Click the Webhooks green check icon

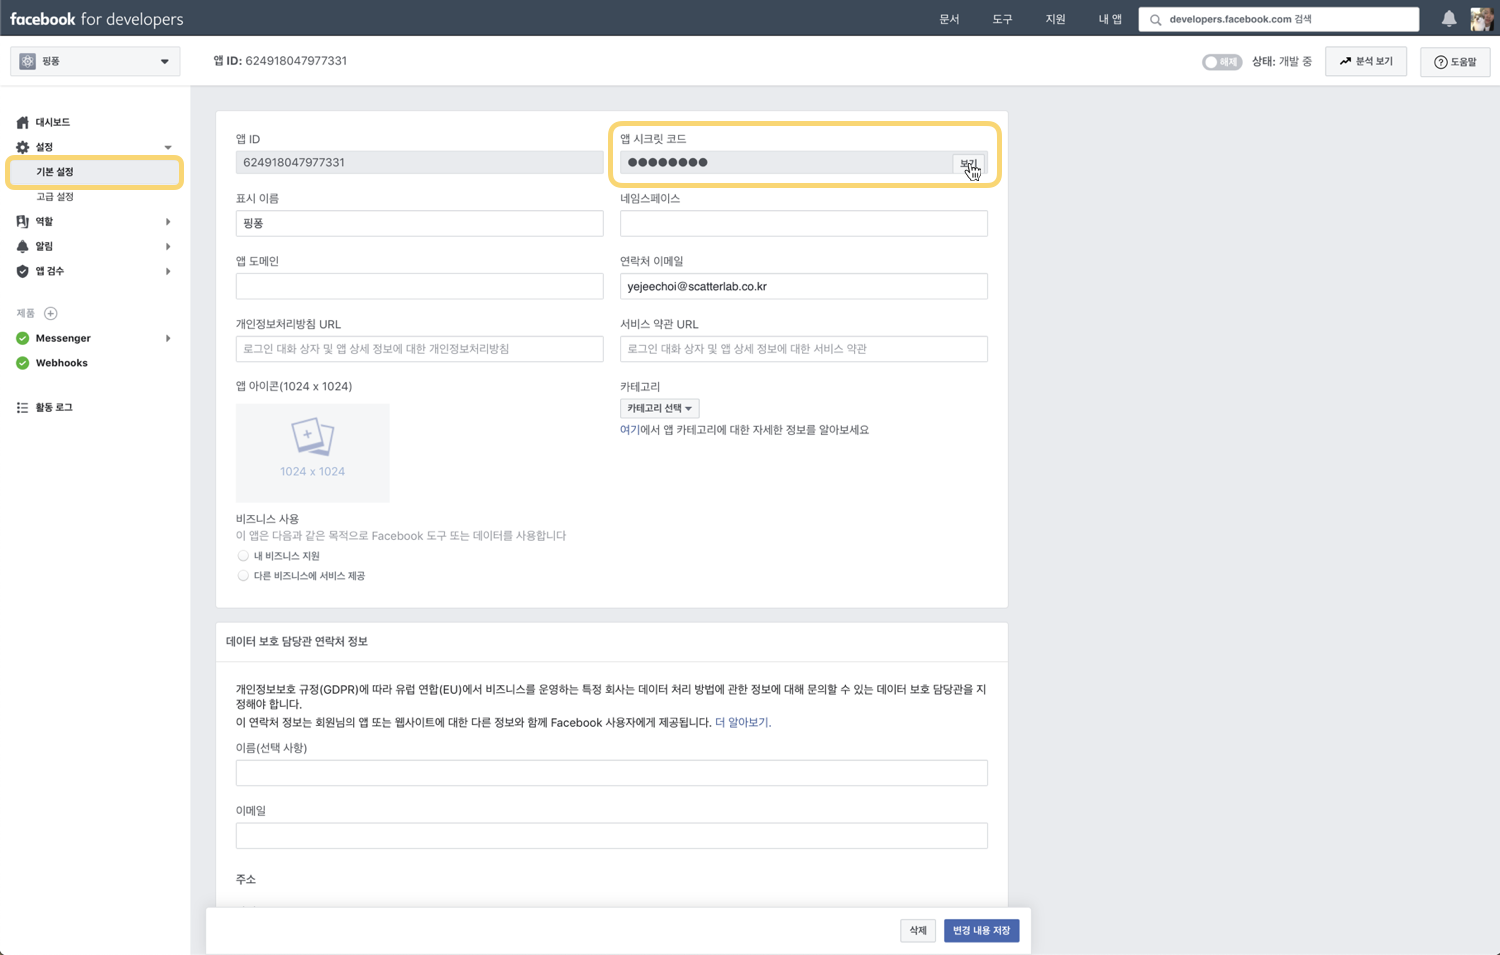tap(22, 363)
